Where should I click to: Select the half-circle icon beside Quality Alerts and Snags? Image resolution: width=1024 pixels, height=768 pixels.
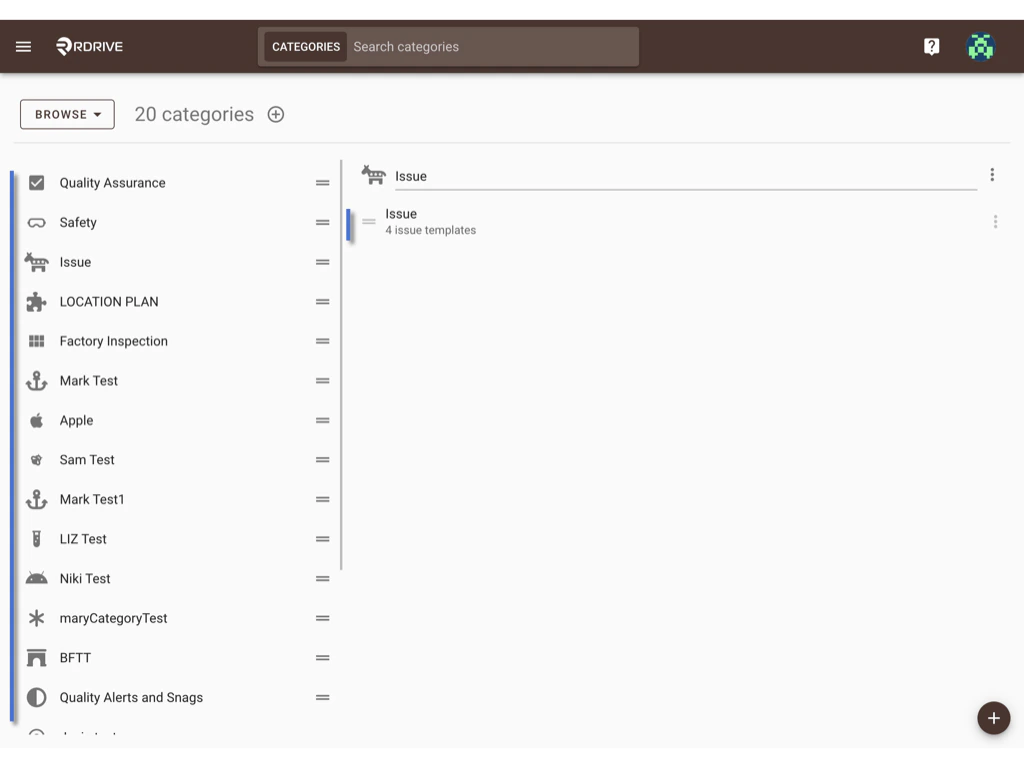pos(36,697)
